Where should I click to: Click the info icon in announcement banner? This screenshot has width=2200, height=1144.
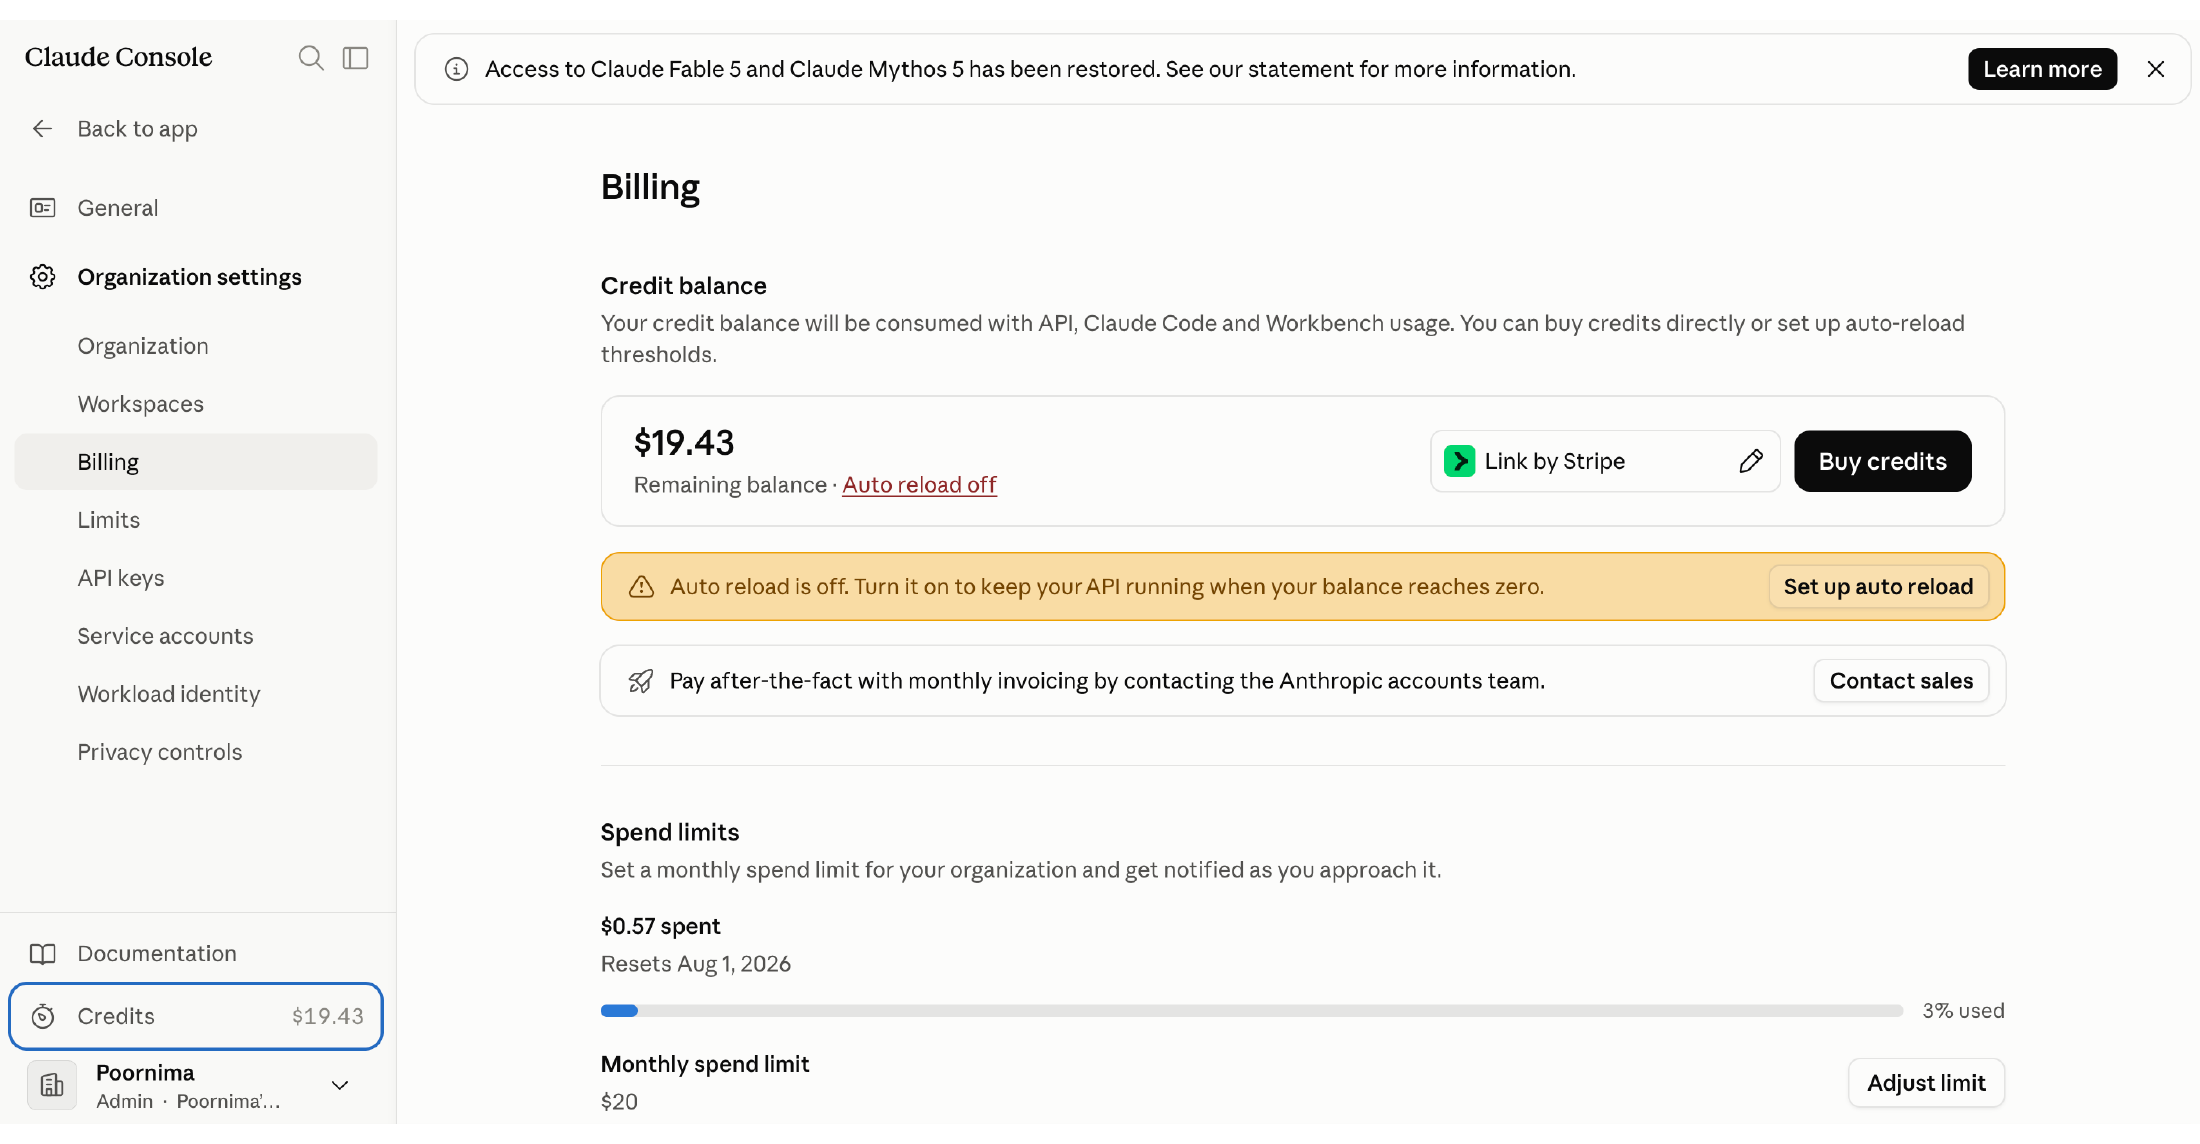tap(456, 69)
